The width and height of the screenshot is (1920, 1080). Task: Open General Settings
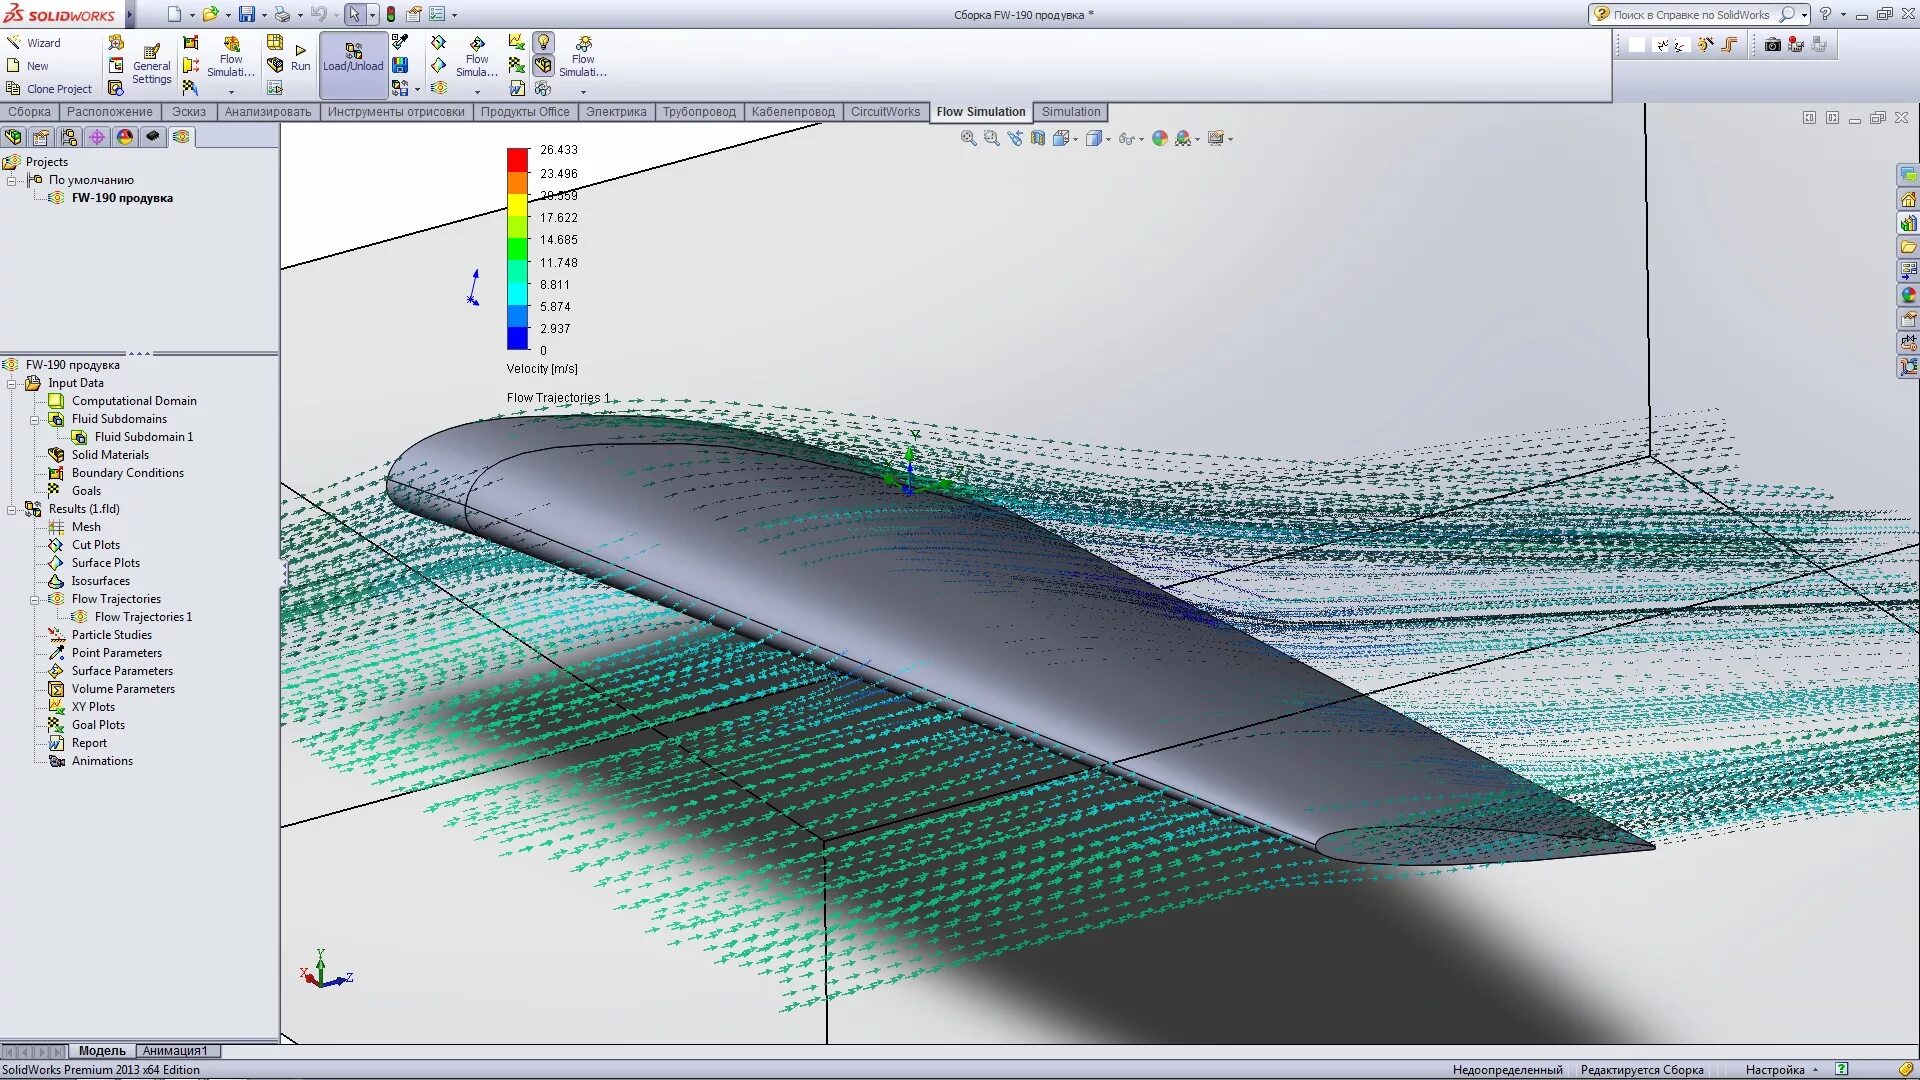(151, 64)
